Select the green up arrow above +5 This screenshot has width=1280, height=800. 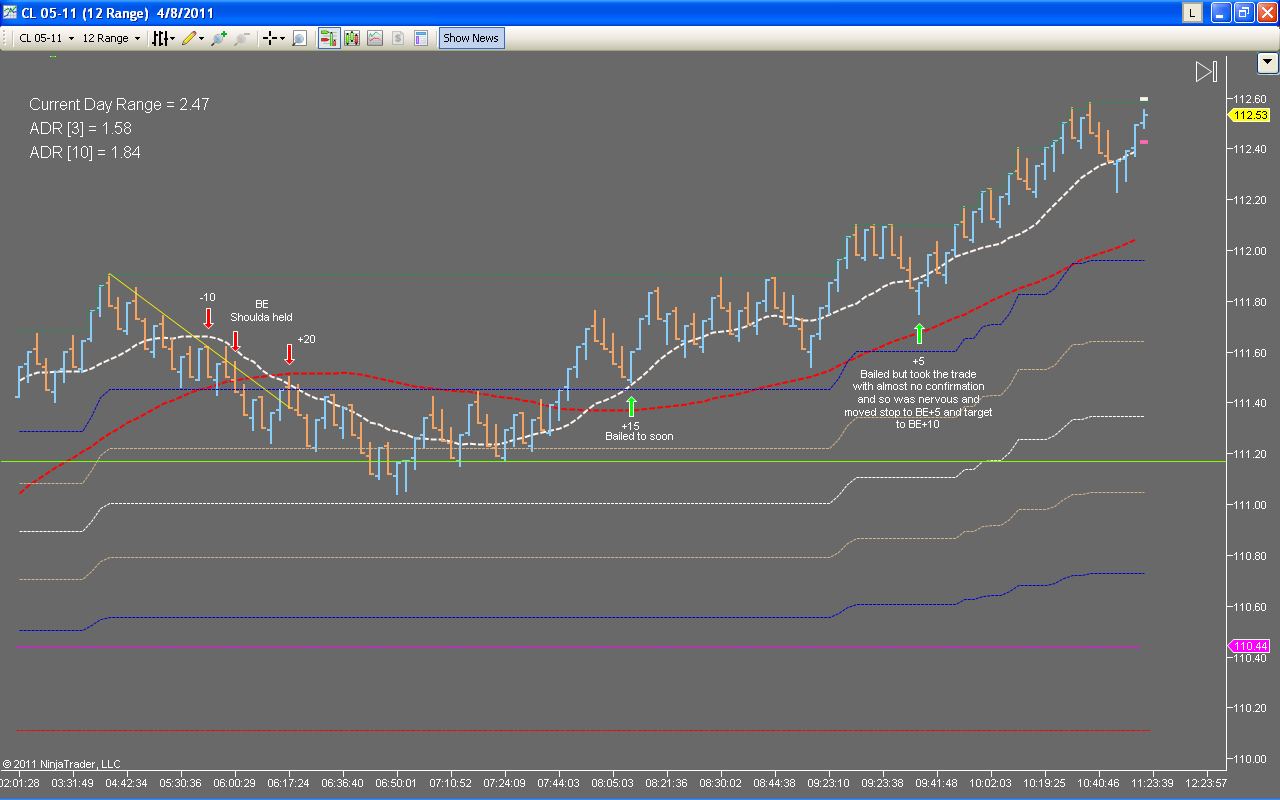coord(919,333)
